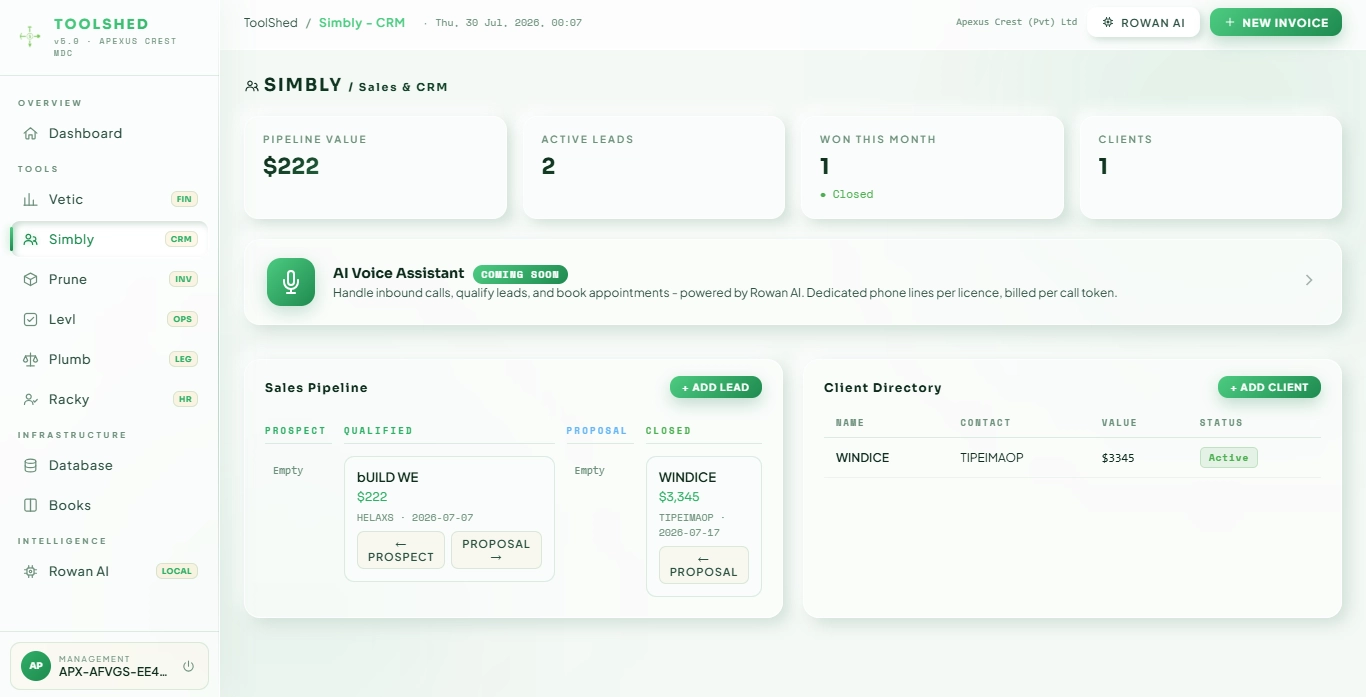The image size is (1366, 697).
Task: Click the Levl checkbox icon
Action: tap(30, 319)
